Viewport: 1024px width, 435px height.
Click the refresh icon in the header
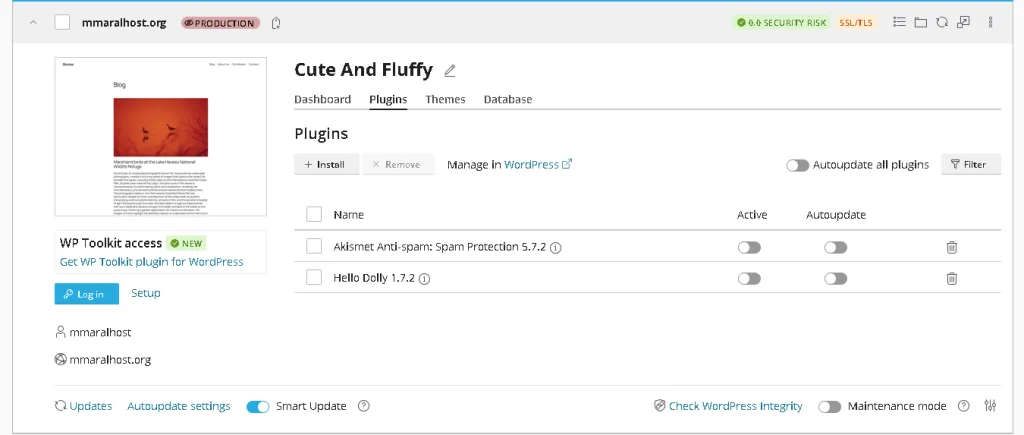(x=942, y=22)
